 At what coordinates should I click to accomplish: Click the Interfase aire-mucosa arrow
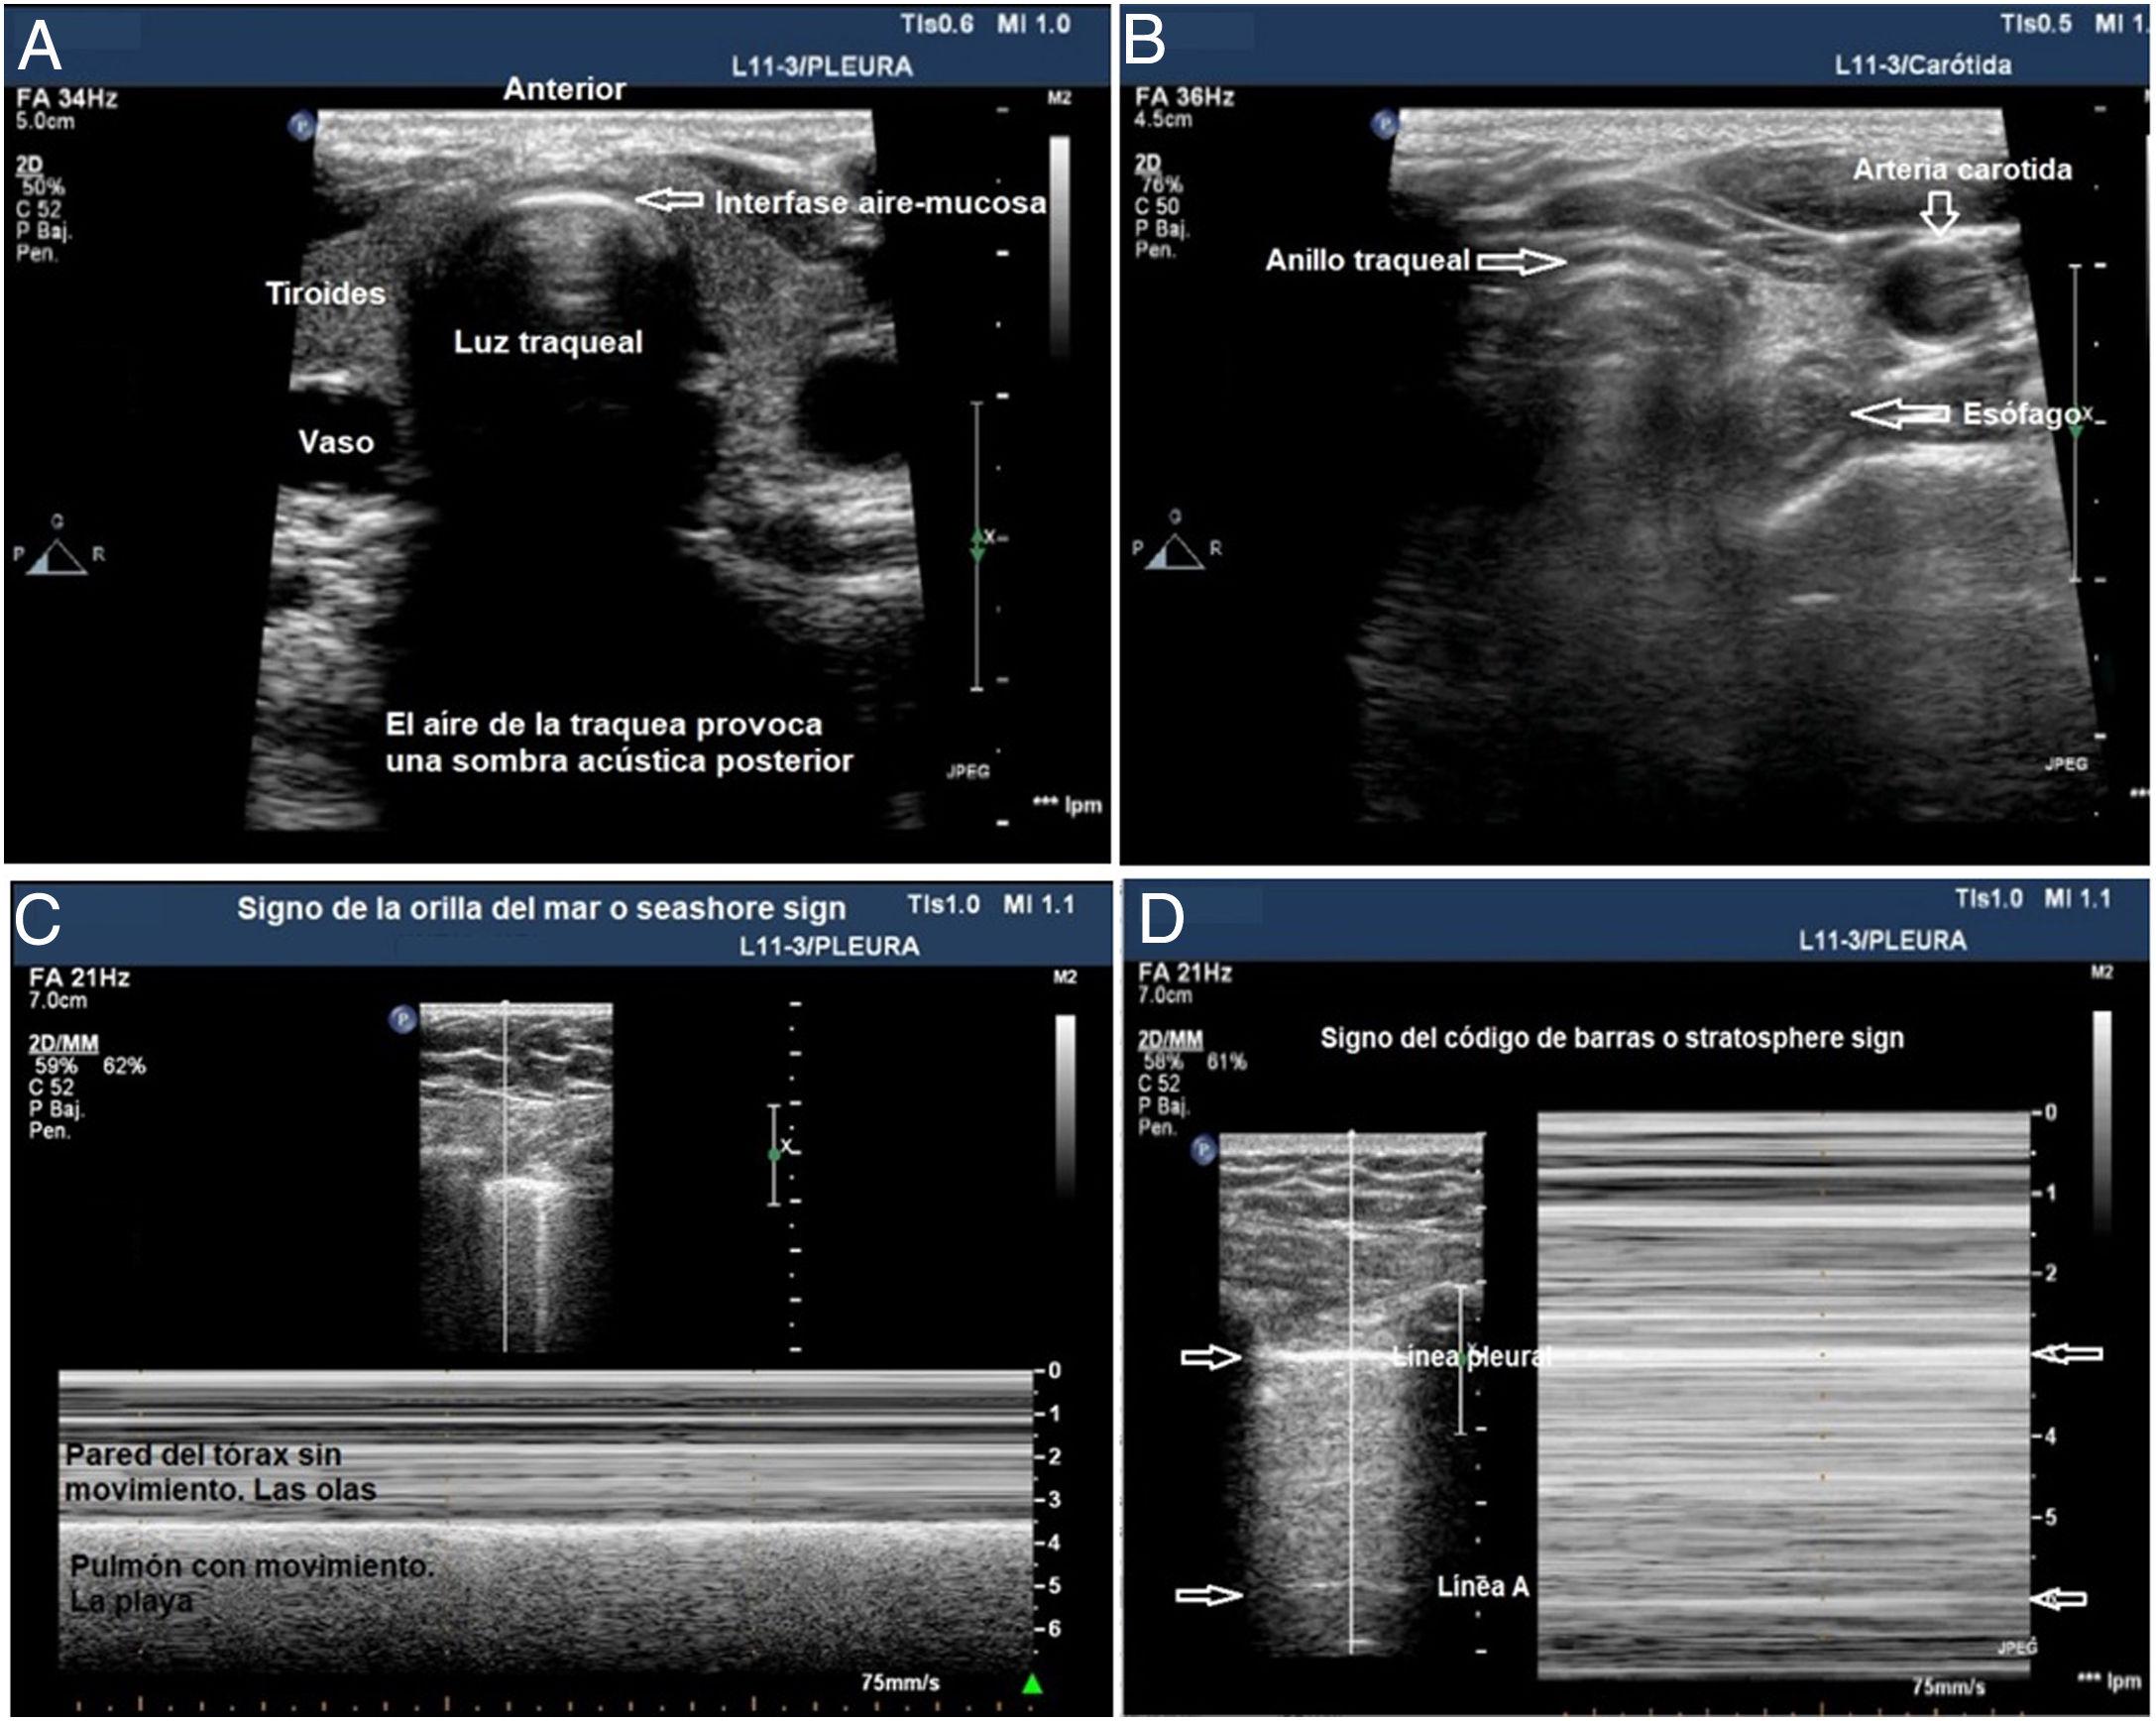click(x=670, y=201)
